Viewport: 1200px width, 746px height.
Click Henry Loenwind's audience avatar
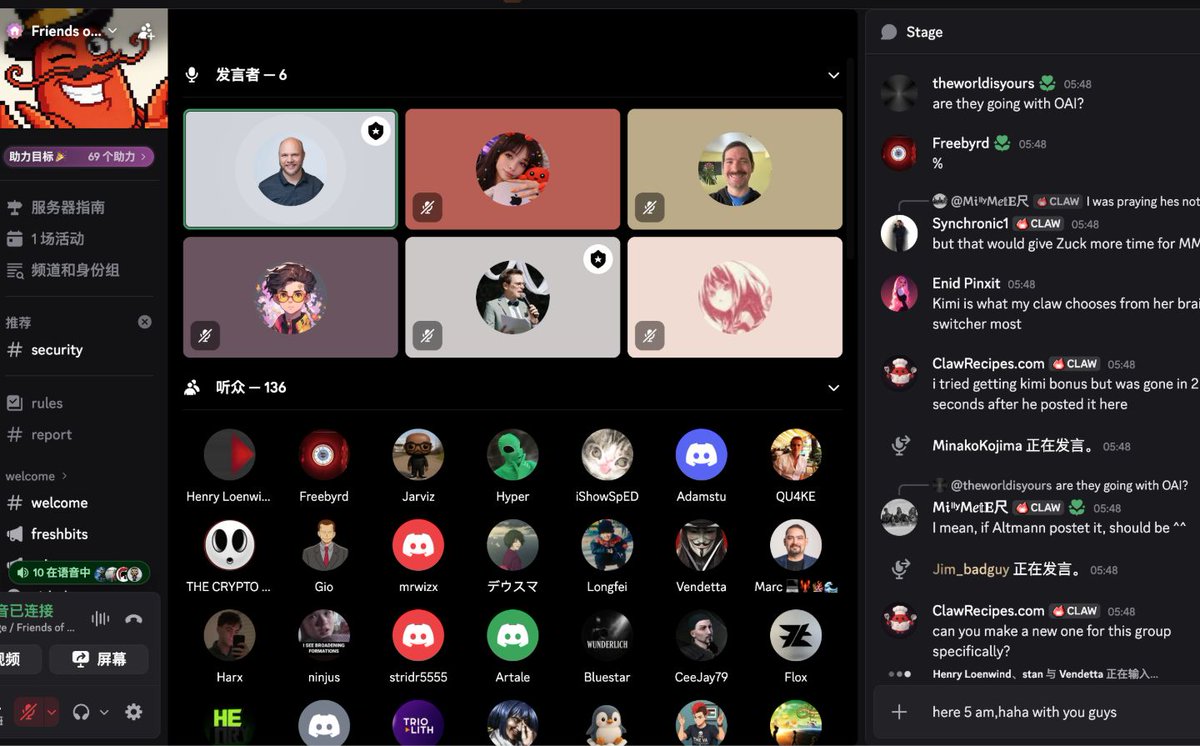230,456
